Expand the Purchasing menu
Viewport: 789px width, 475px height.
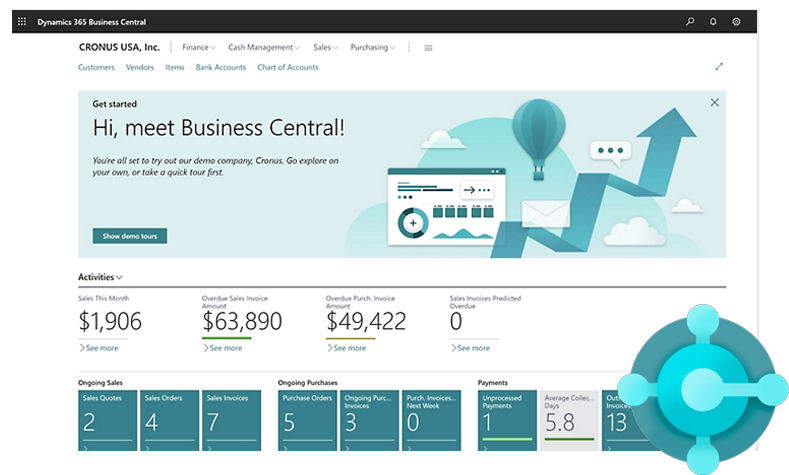(373, 47)
